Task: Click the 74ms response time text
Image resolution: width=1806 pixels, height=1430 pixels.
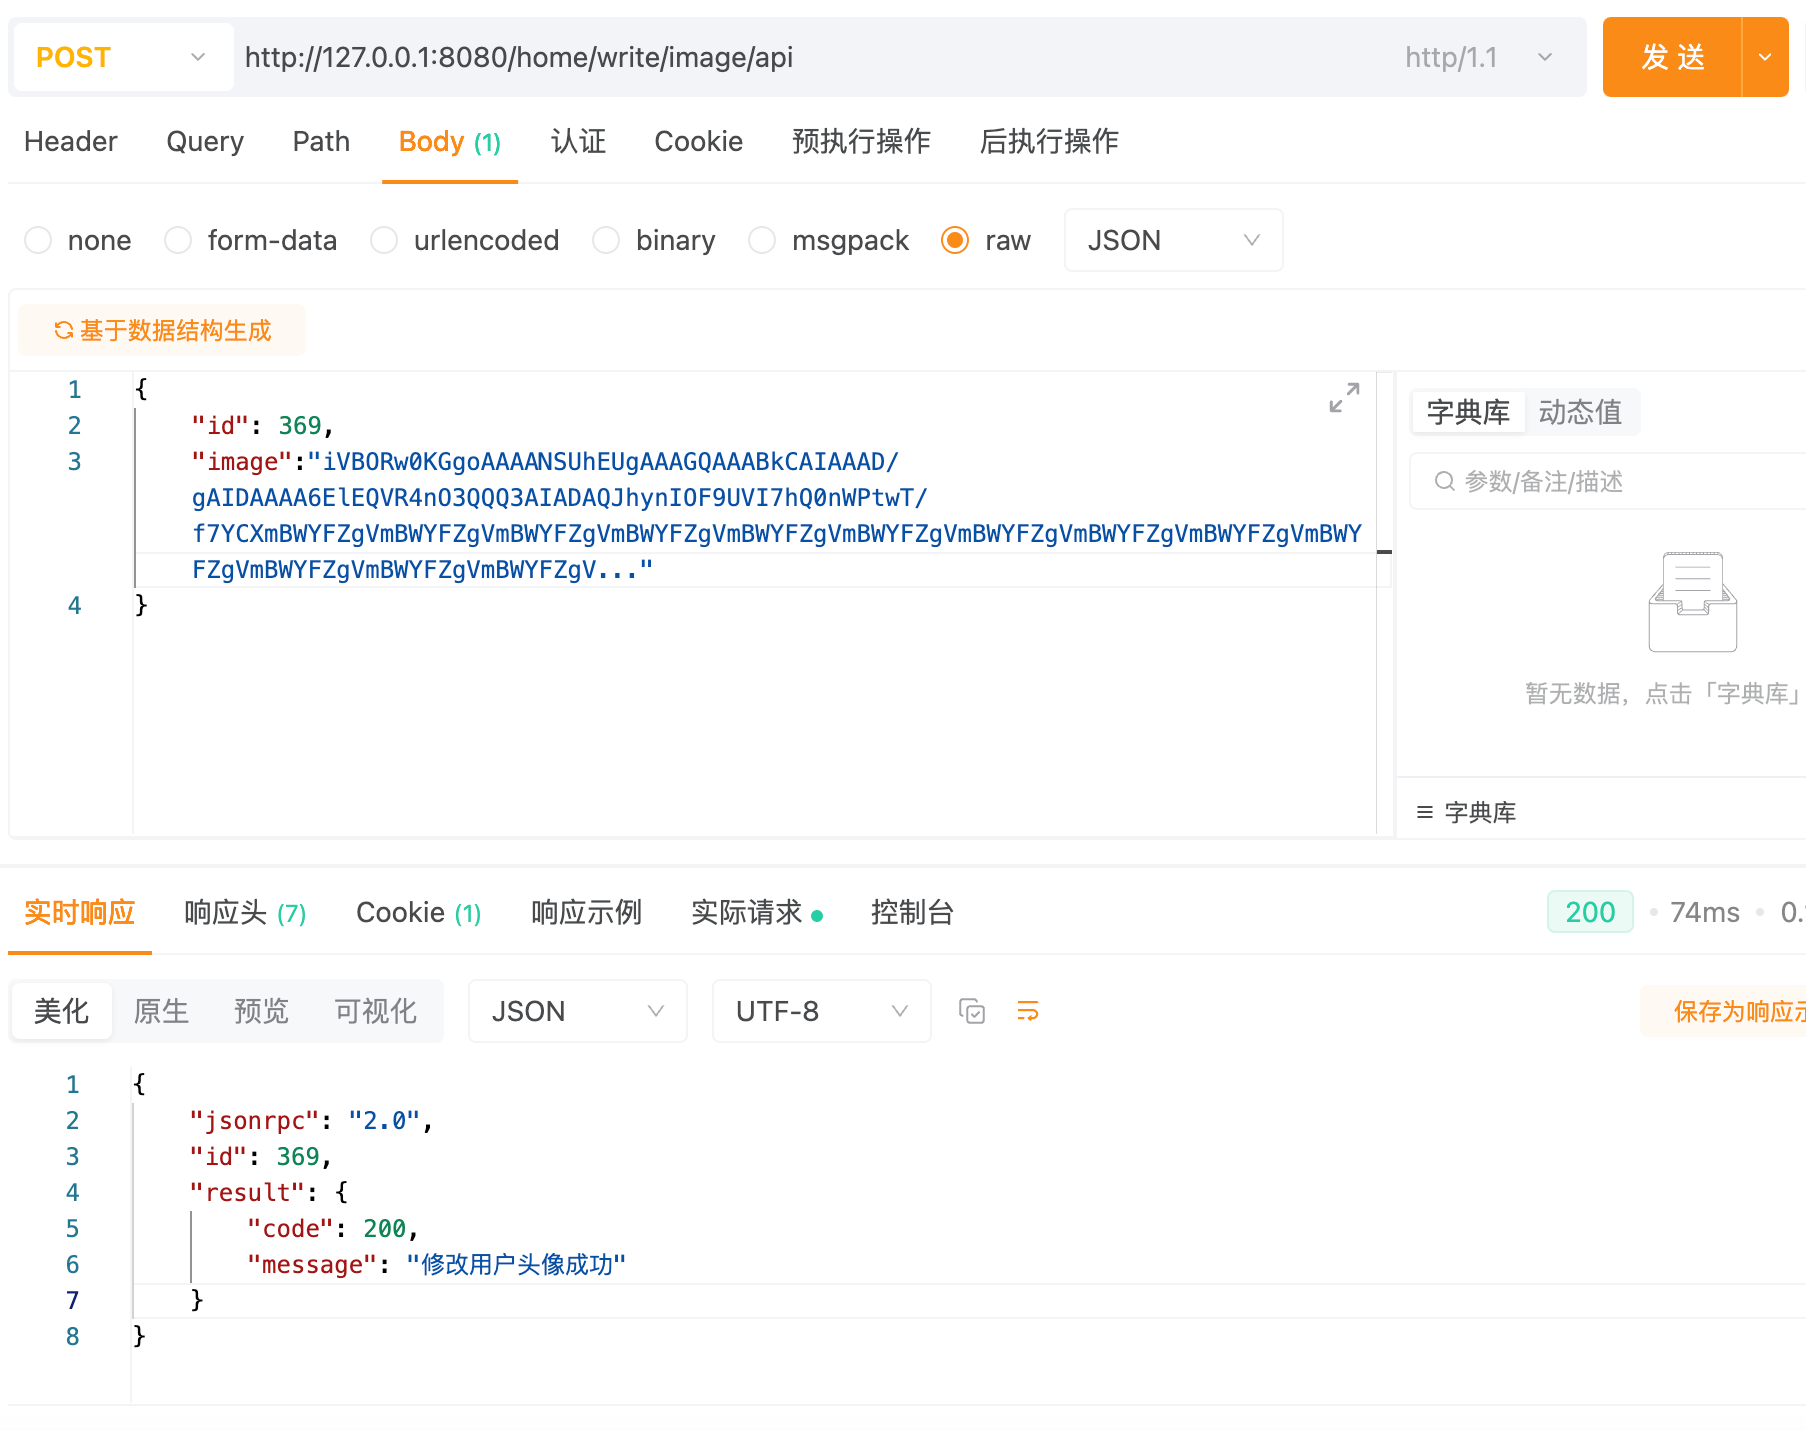Action: click(x=1705, y=912)
